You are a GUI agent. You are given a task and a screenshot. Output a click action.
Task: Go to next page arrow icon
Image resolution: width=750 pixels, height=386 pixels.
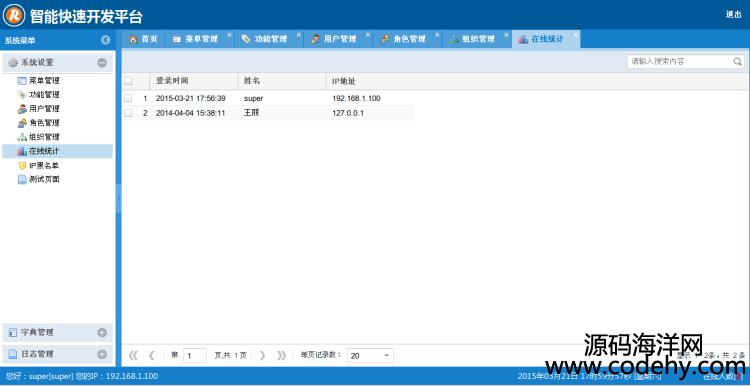point(262,355)
